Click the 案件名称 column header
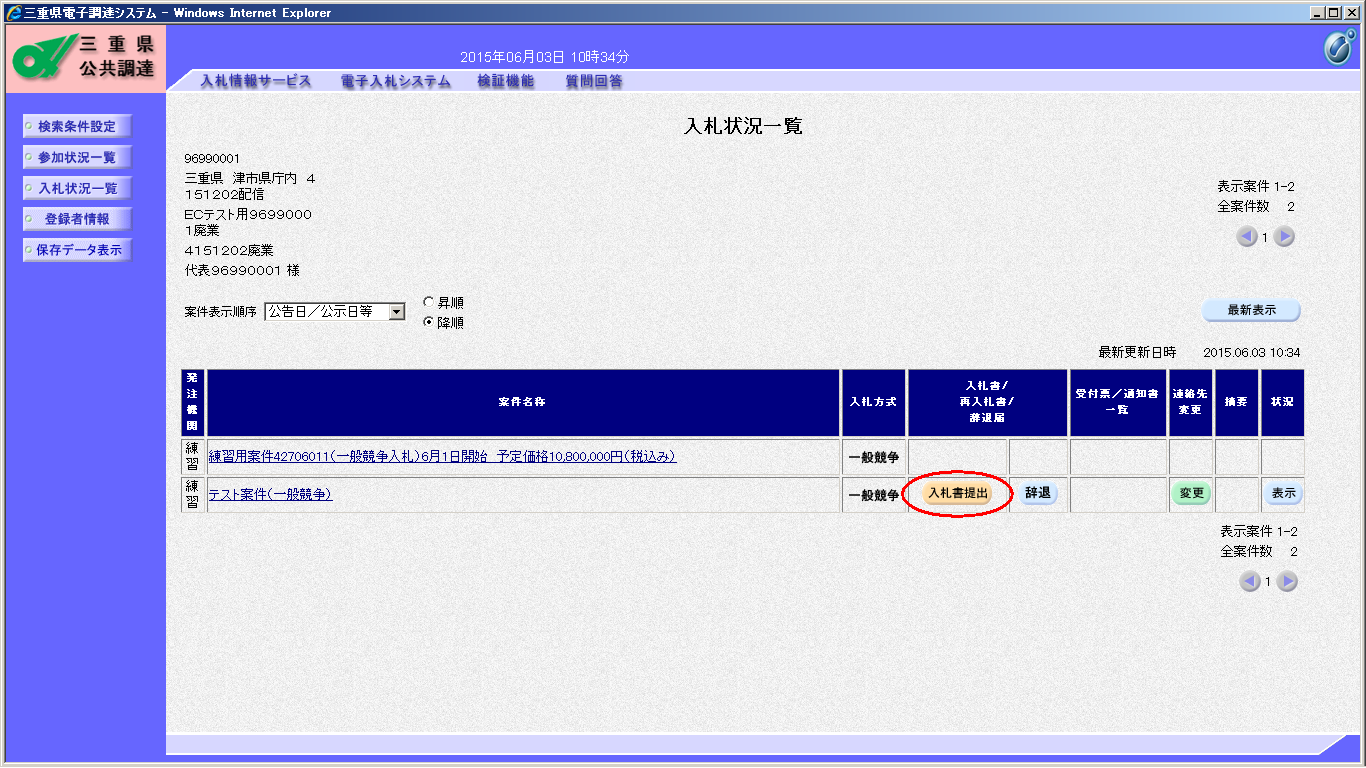Image resolution: width=1366 pixels, height=768 pixels. (x=523, y=402)
